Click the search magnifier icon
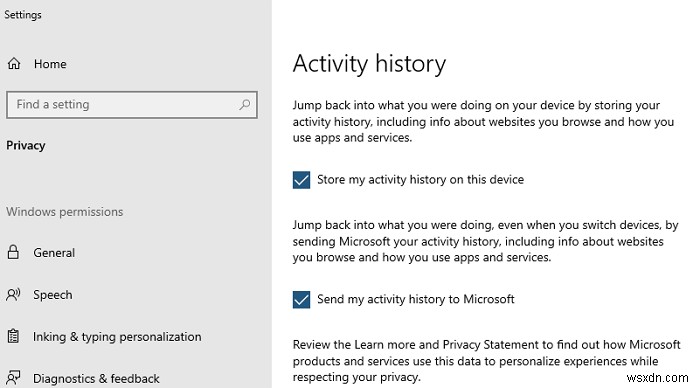The image size is (700, 388). coord(245,105)
